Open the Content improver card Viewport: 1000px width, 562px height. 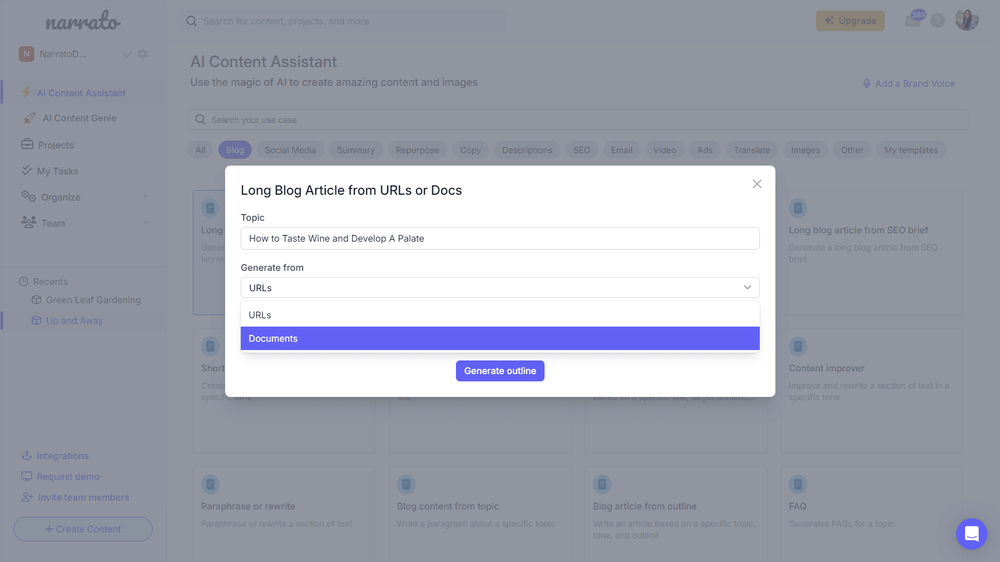tap(872, 390)
